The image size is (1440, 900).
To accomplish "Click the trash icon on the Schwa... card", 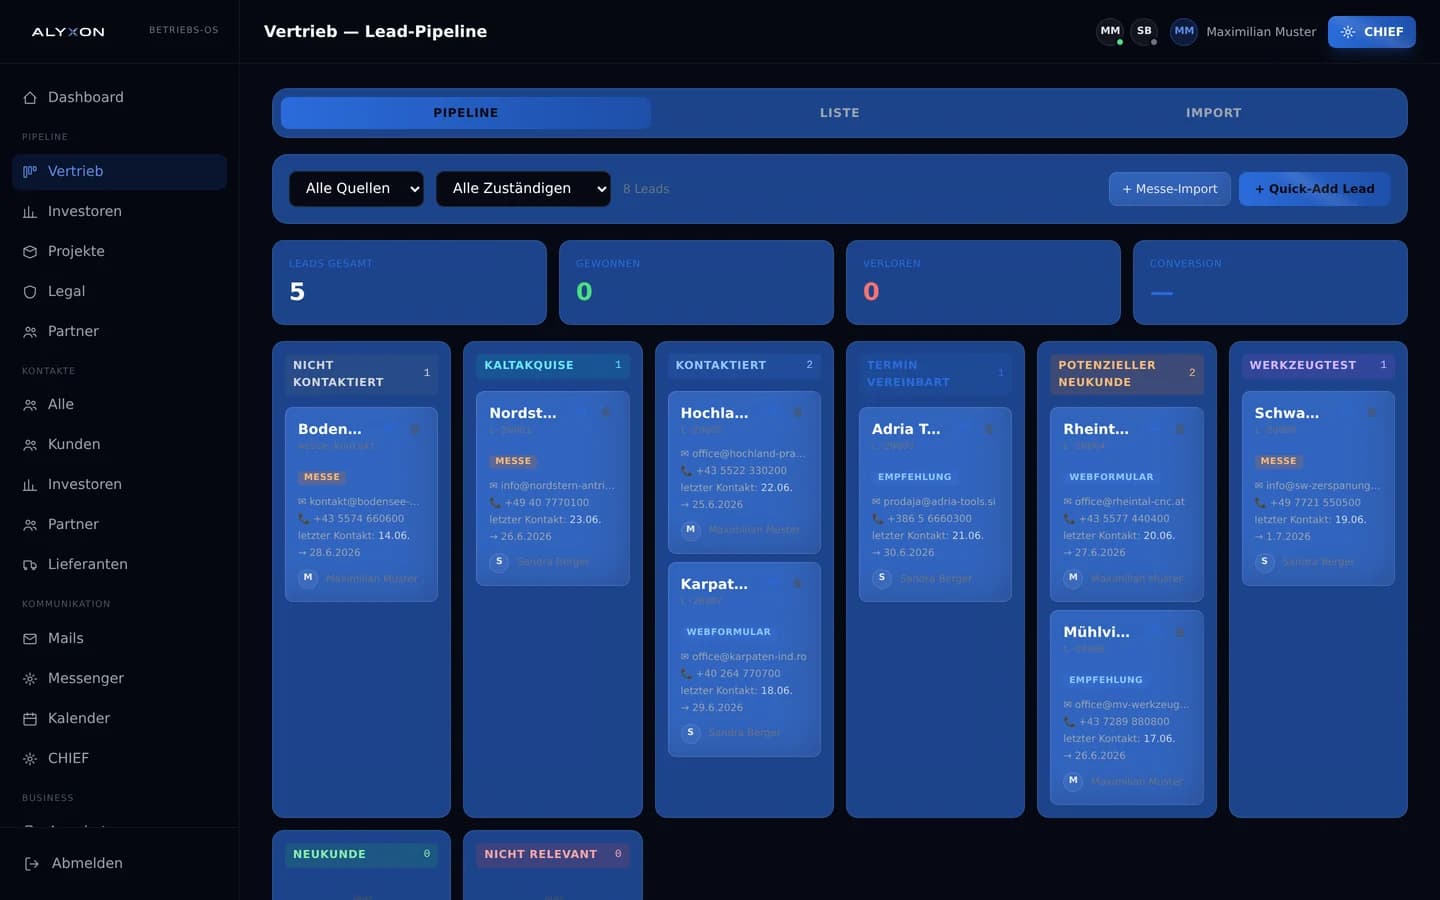I will point(1371,413).
